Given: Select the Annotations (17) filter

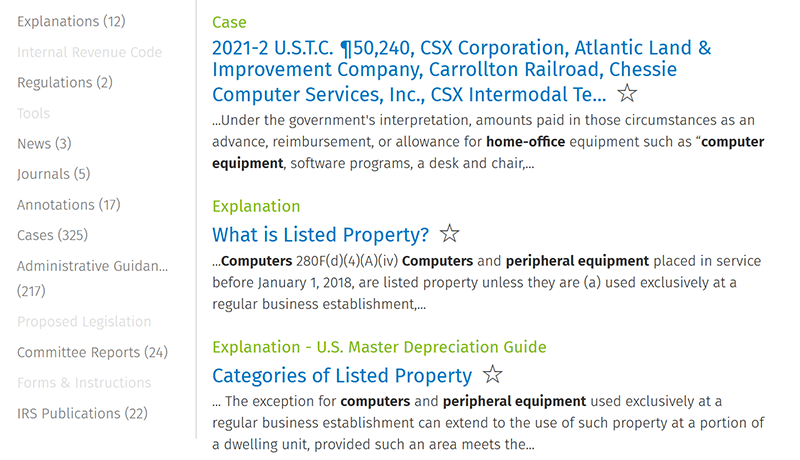Looking at the screenshot, I should coord(68,205).
